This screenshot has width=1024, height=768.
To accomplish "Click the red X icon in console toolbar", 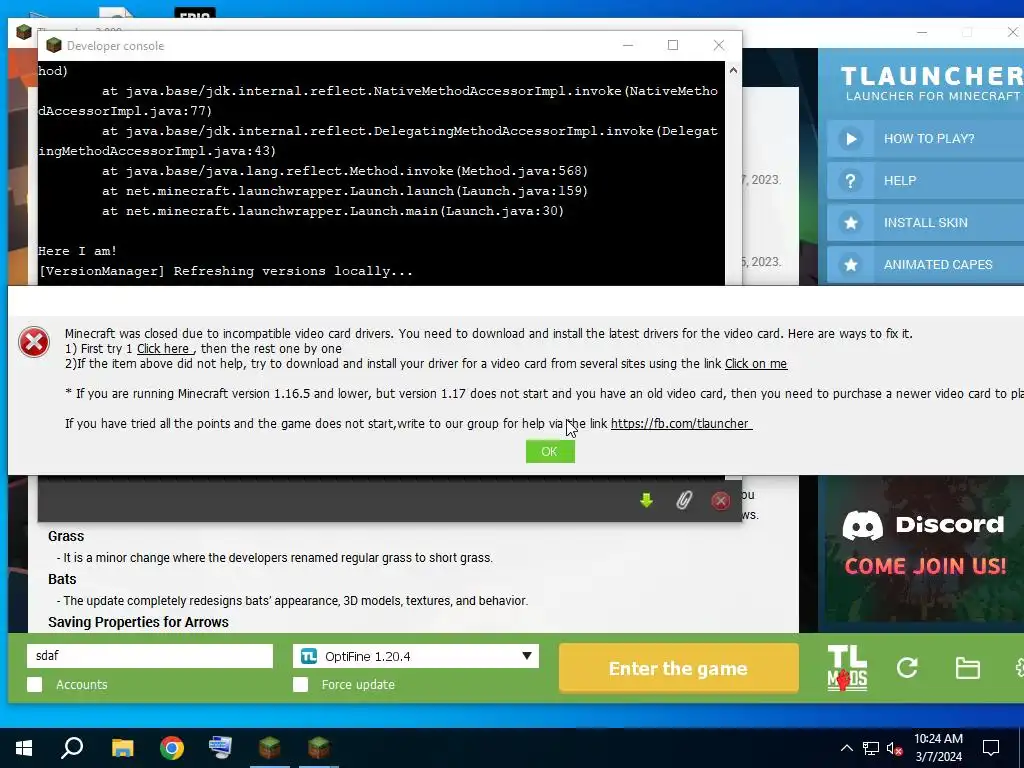I will click(720, 501).
